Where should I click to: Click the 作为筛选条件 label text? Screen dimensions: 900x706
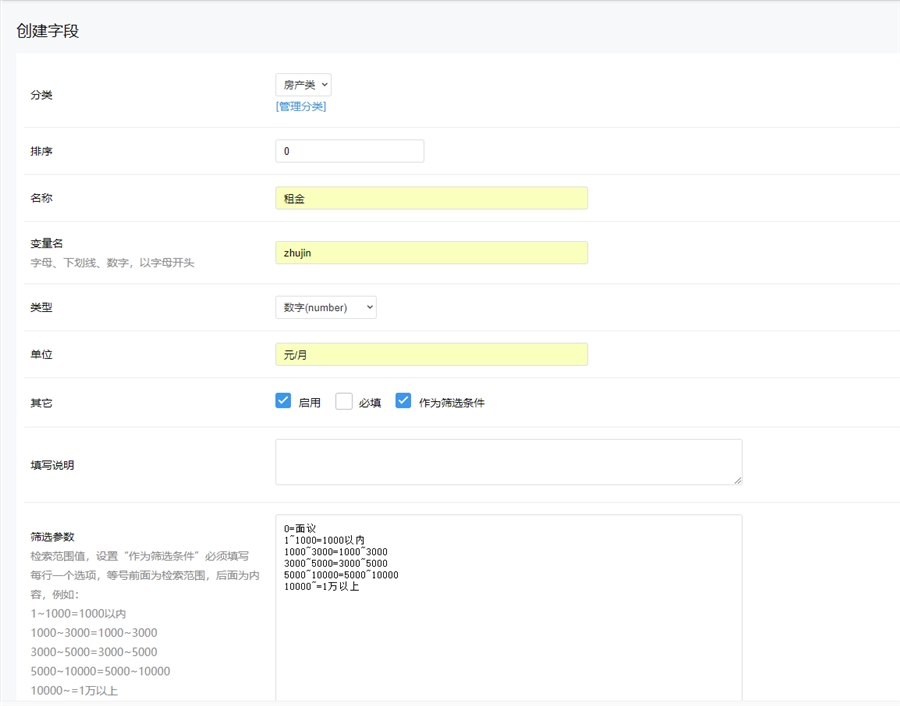click(x=452, y=403)
